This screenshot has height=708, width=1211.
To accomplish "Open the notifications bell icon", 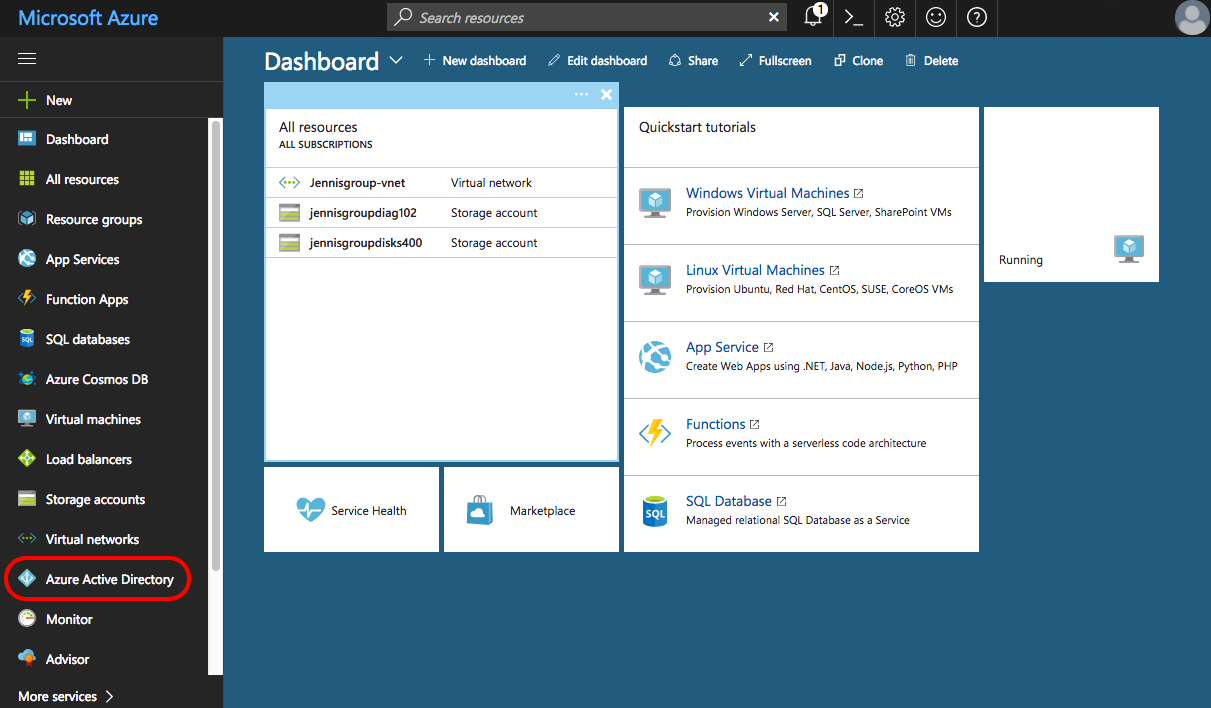I will 814,17.
